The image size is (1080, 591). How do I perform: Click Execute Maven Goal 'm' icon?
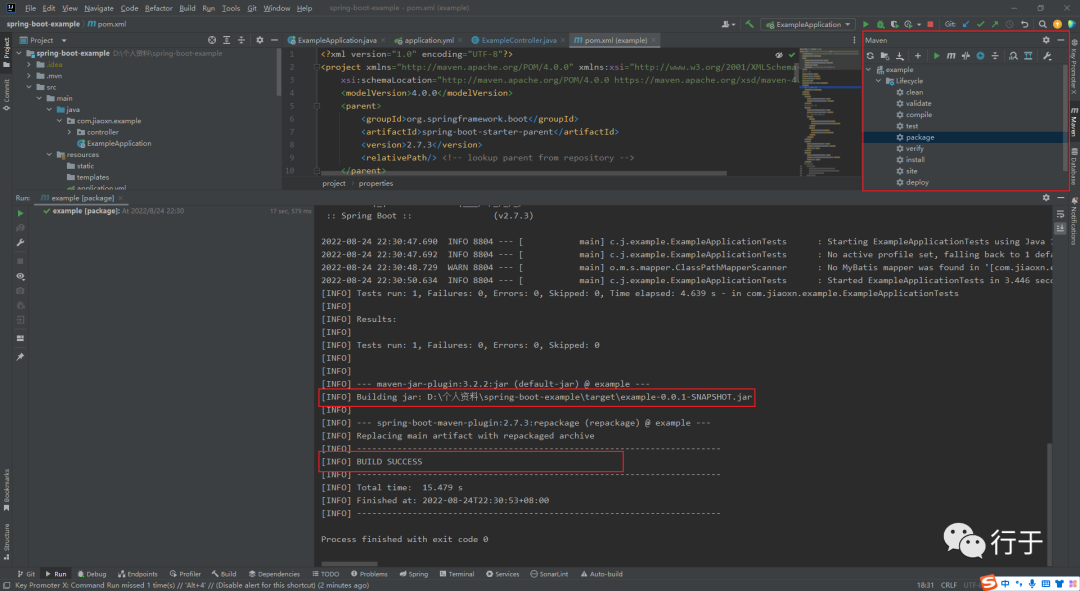pos(950,56)
